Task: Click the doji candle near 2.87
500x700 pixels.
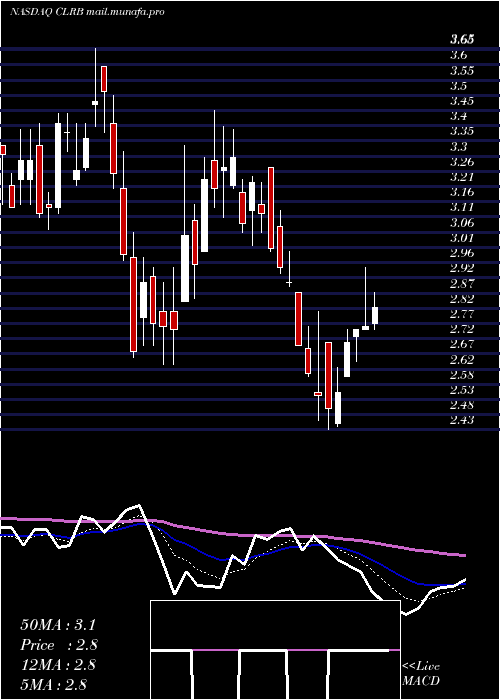Action: [289, 283]
